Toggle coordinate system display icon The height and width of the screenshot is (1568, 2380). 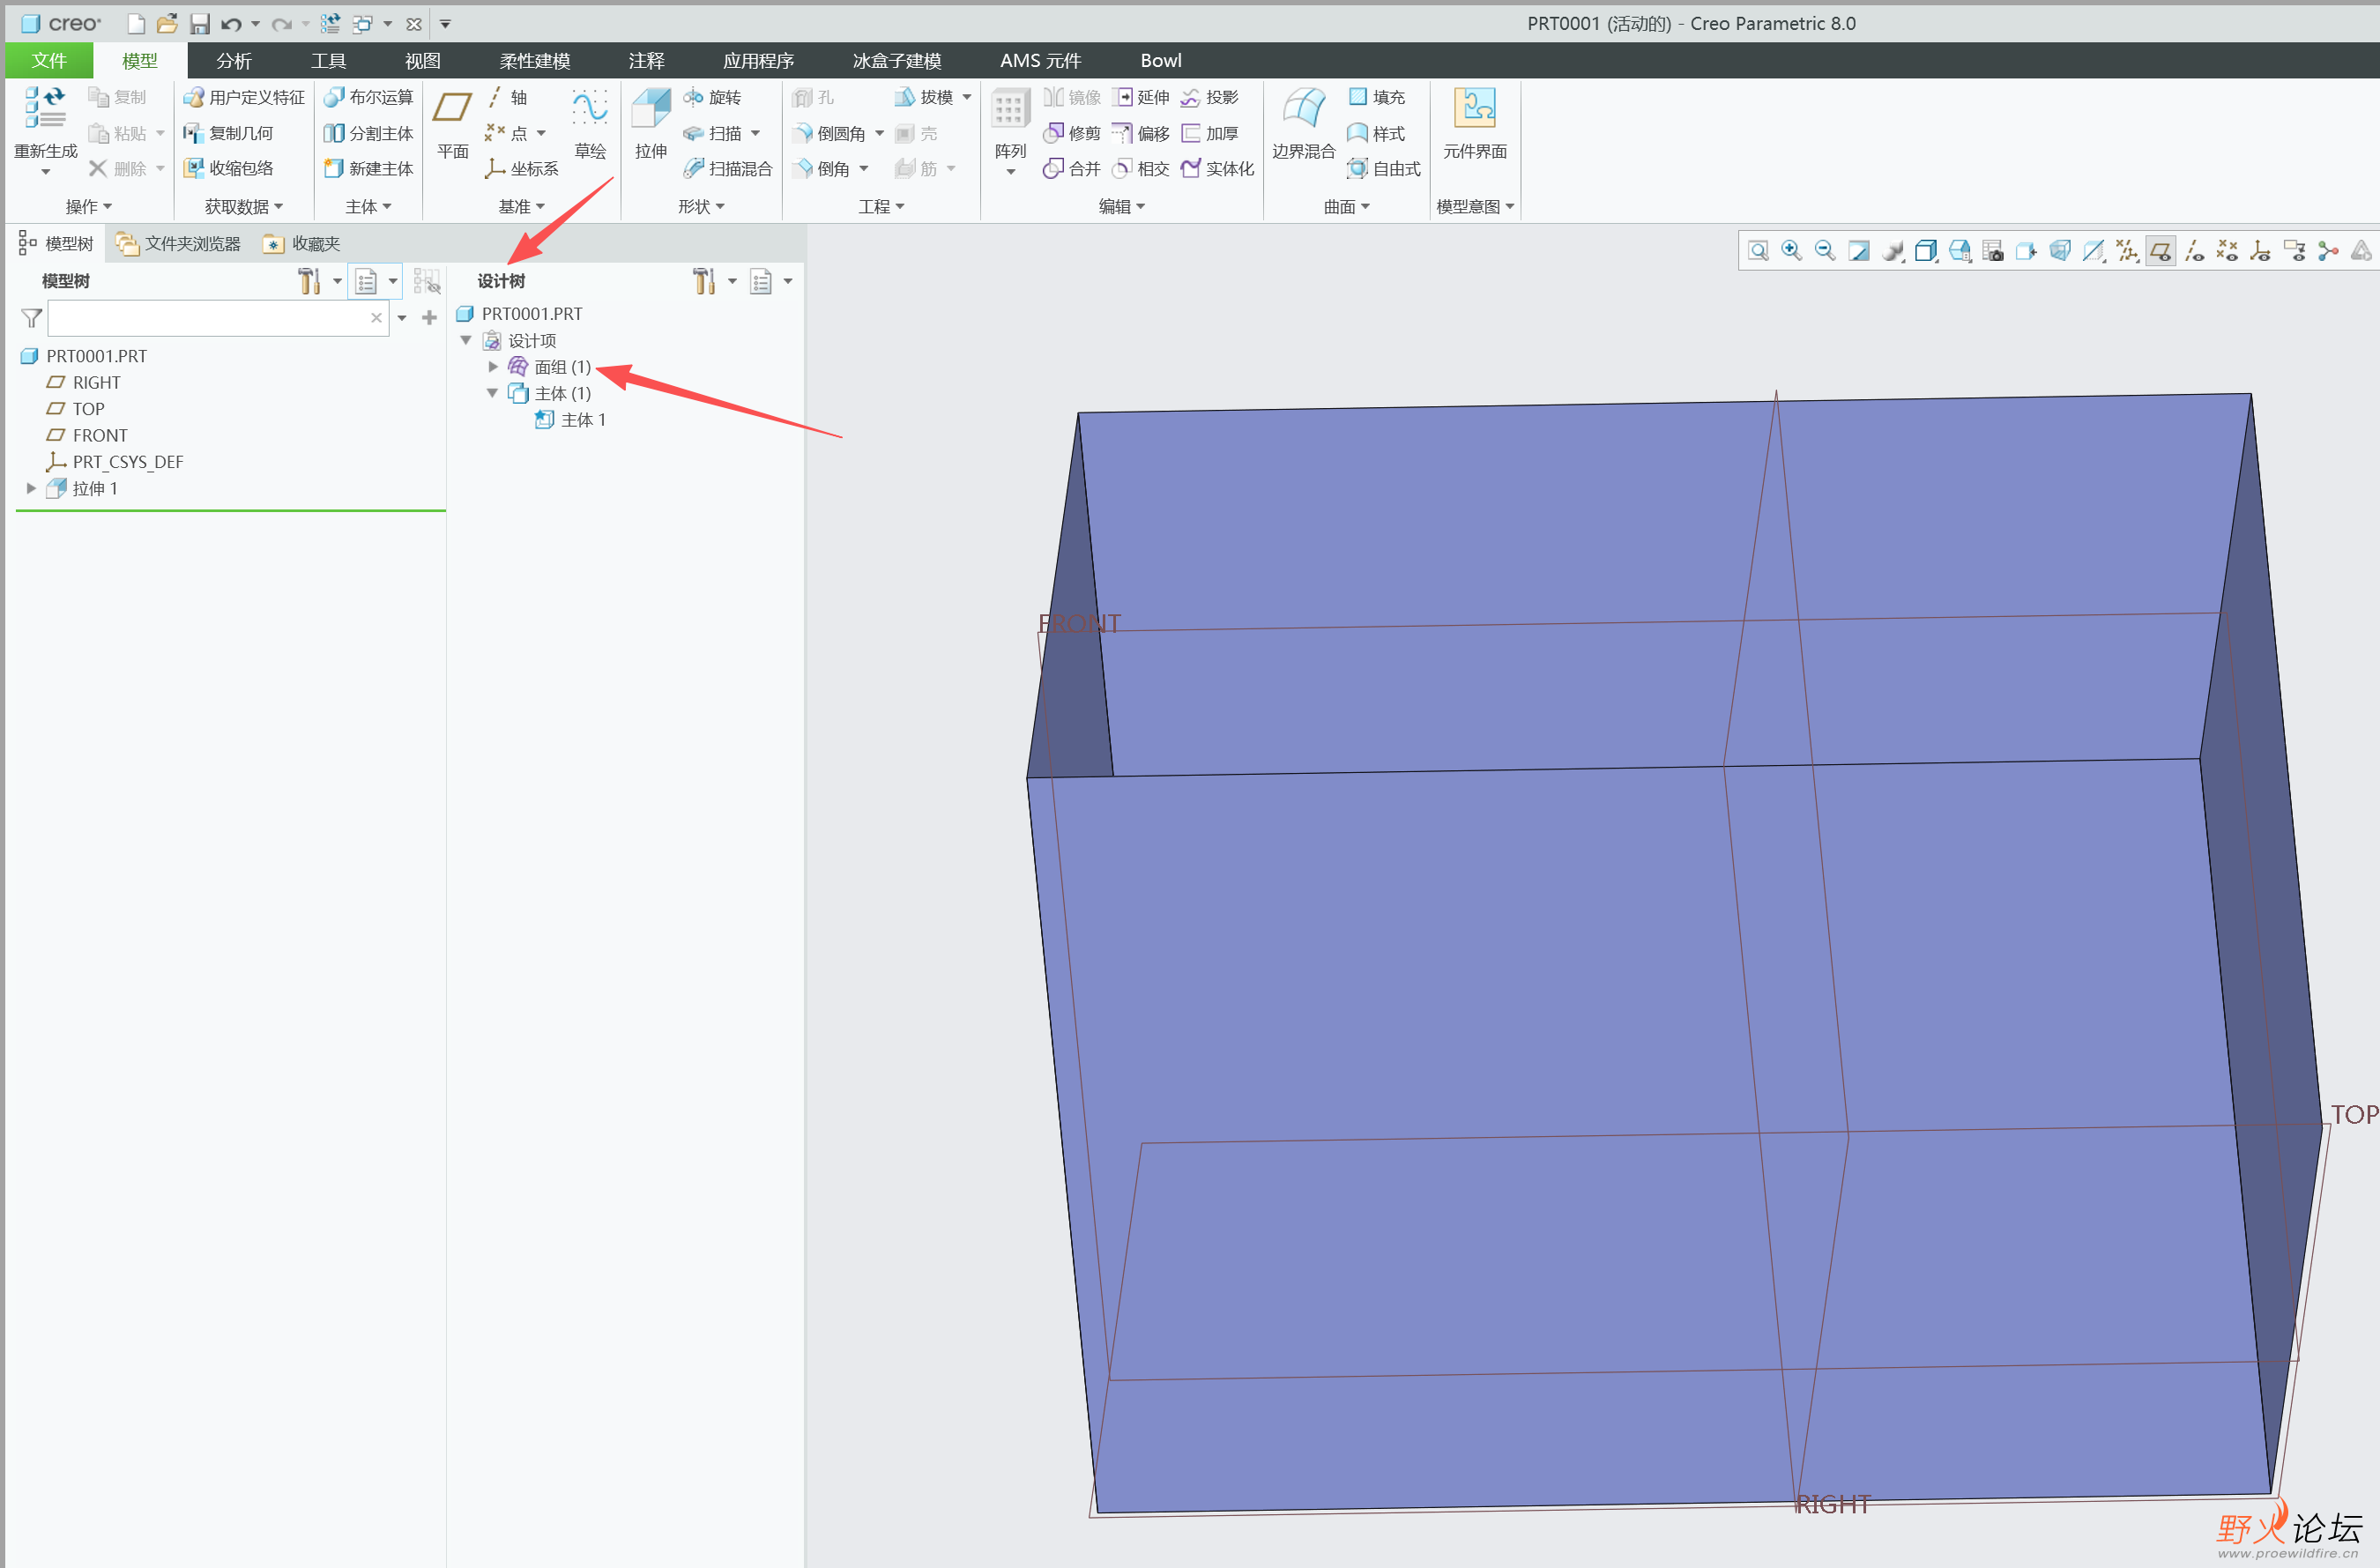(2261, 251)
